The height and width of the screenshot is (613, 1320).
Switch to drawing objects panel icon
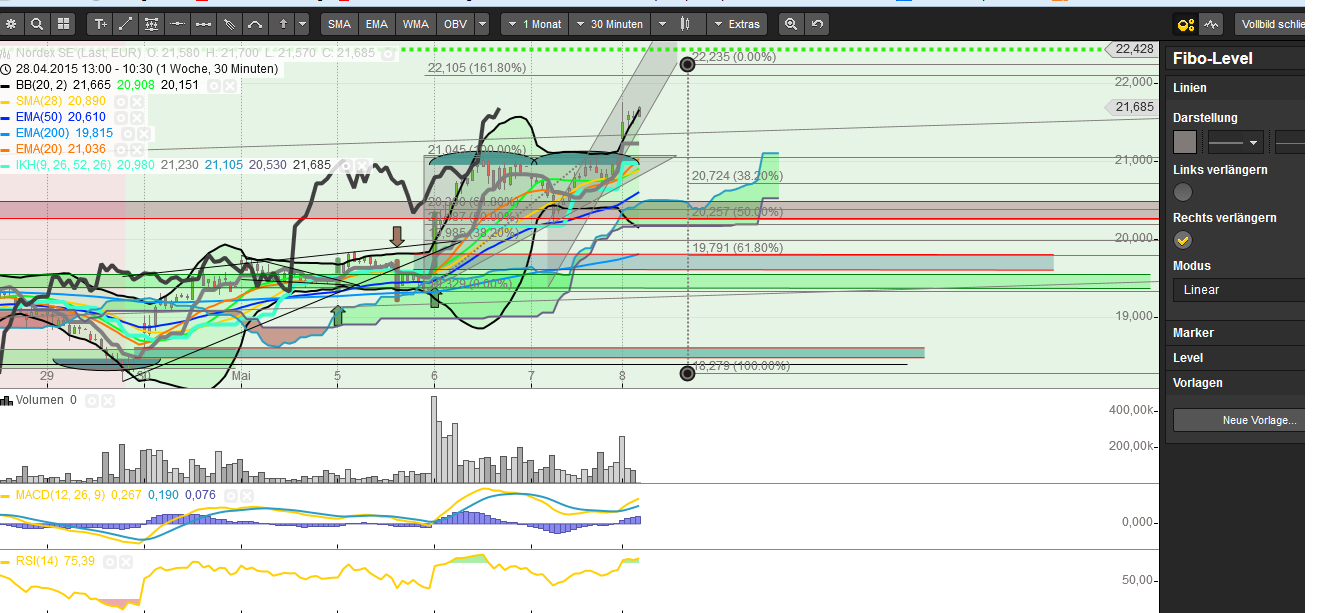tap(1185, 23)
